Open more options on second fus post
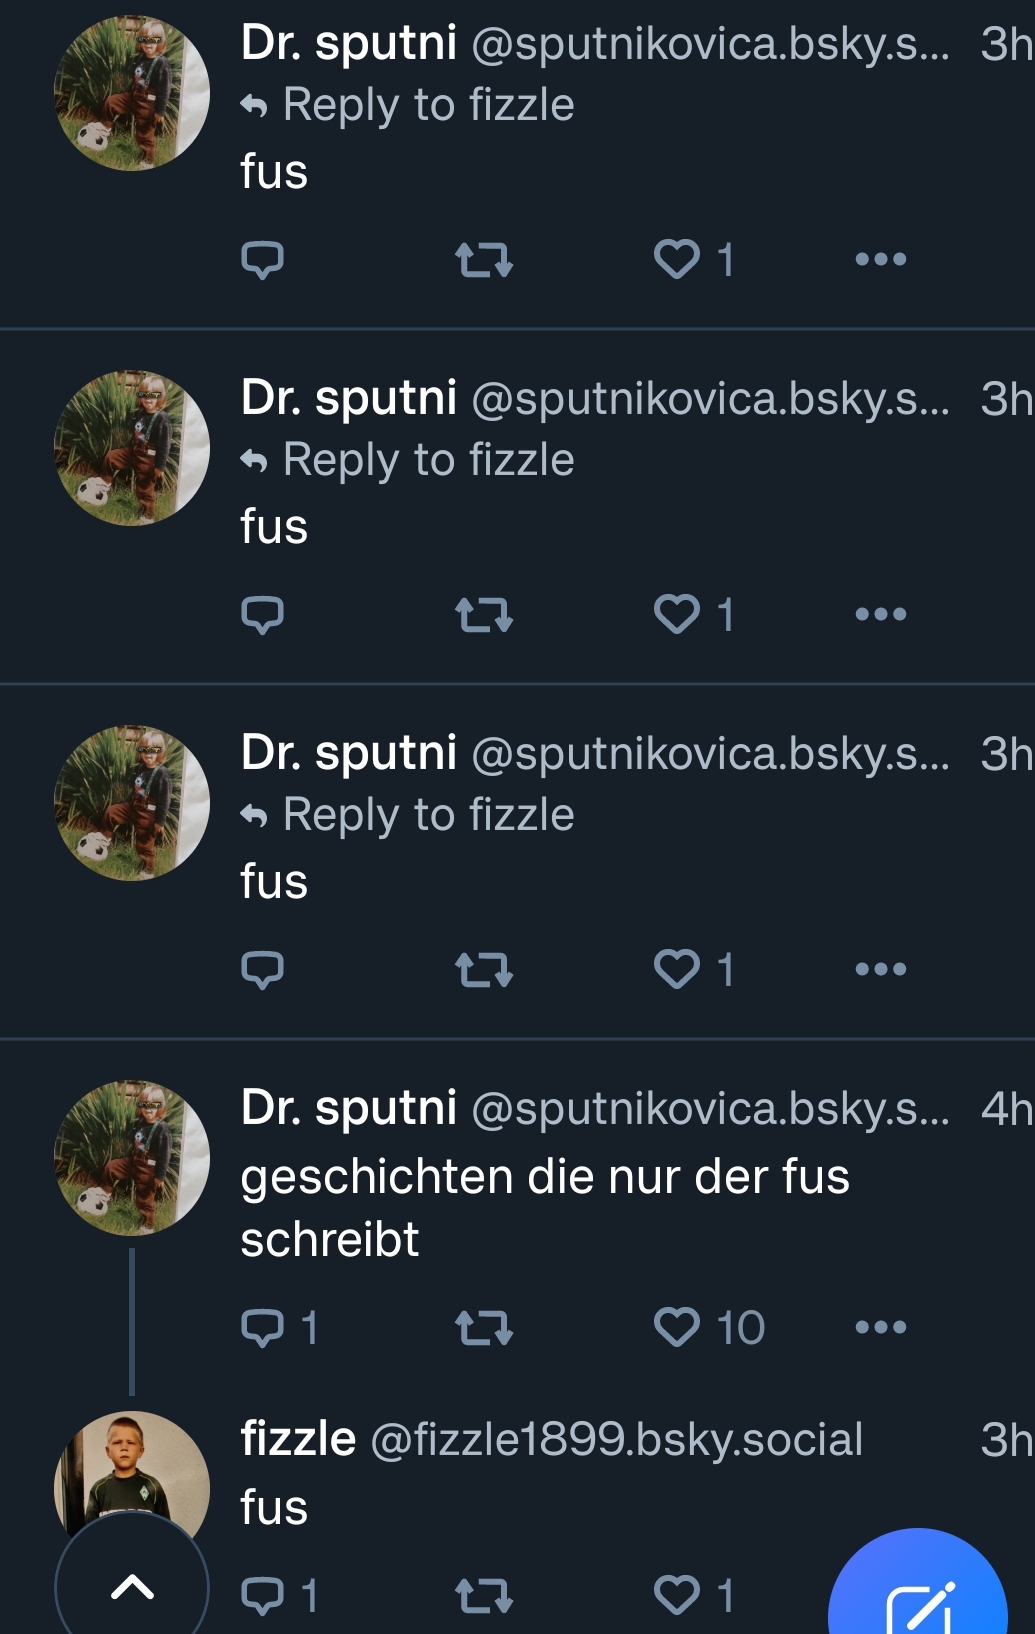This screenshot has width=1035, height=1634. (x=880, y=615)
